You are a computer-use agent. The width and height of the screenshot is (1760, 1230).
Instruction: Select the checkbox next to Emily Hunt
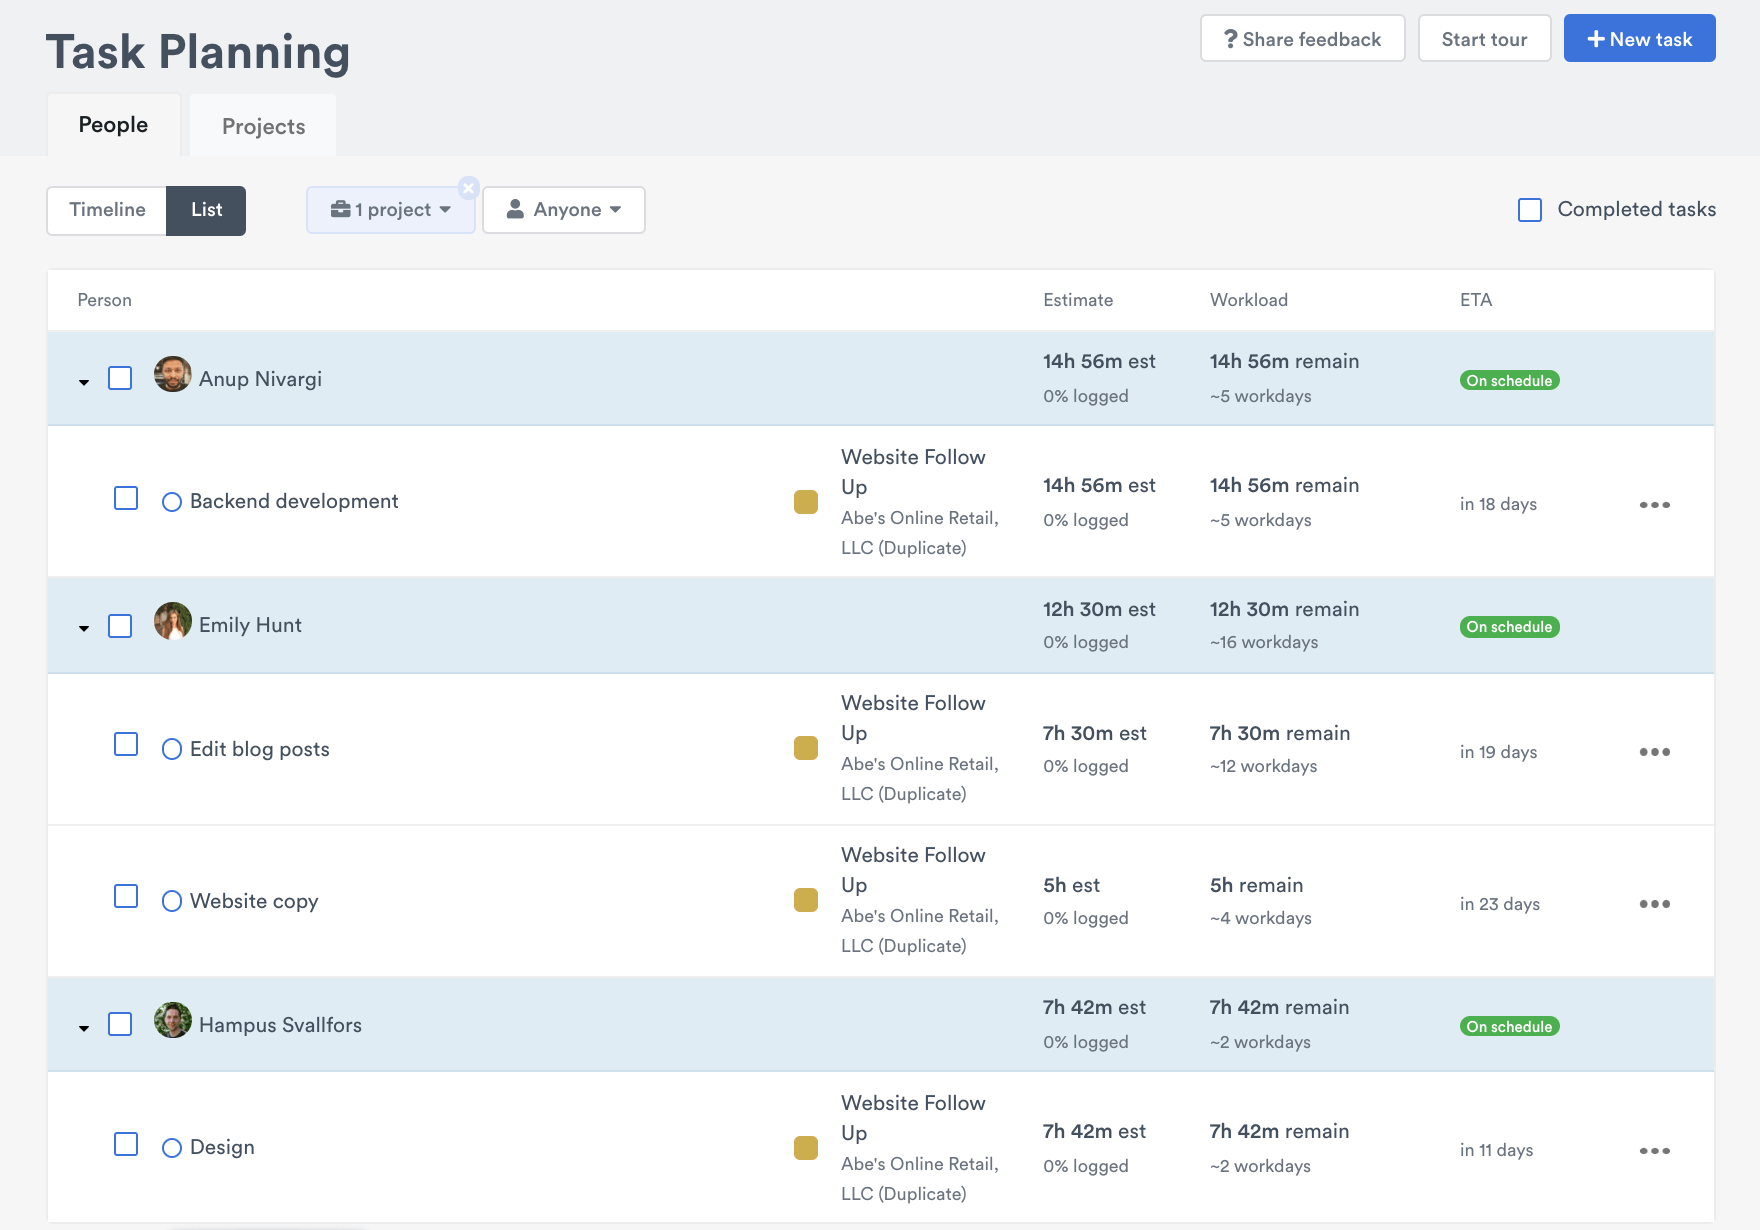point(120,626)
